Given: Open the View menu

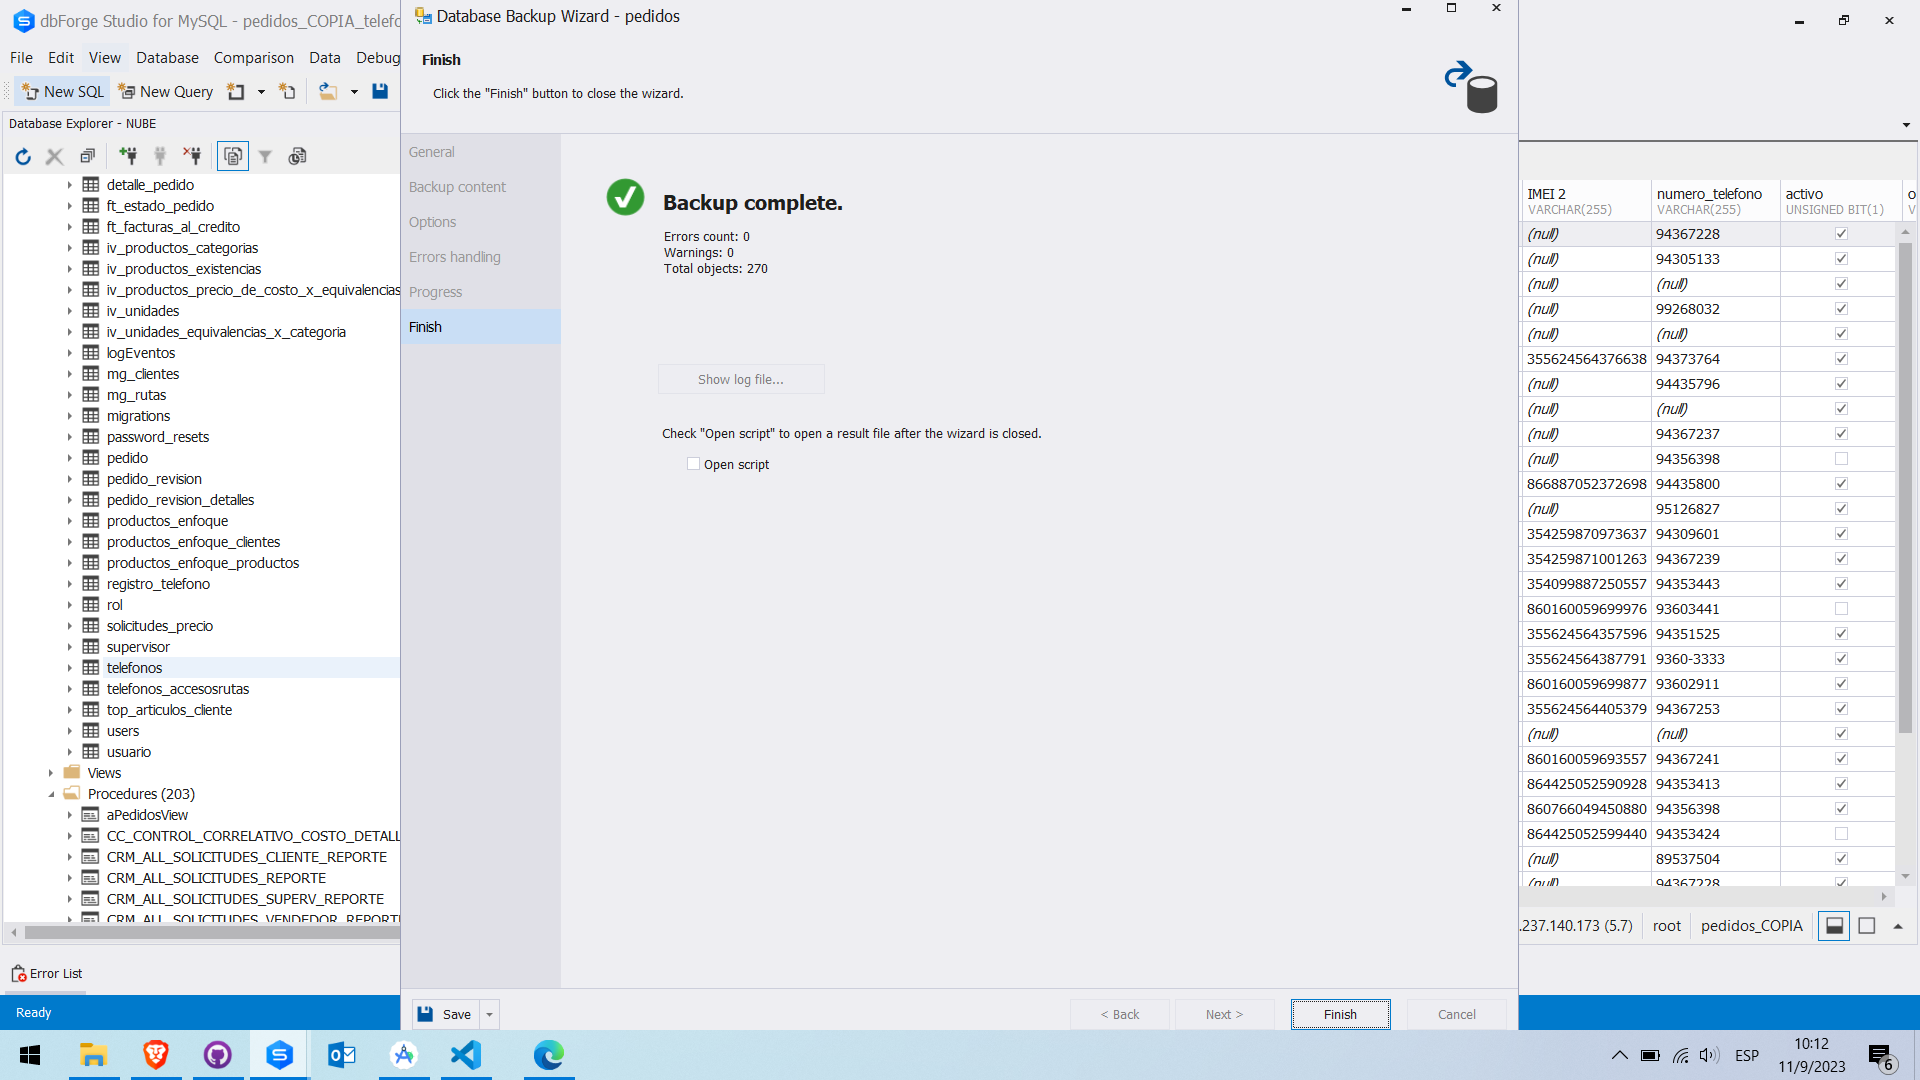Looking at the screenshot, I should point(104,58).
